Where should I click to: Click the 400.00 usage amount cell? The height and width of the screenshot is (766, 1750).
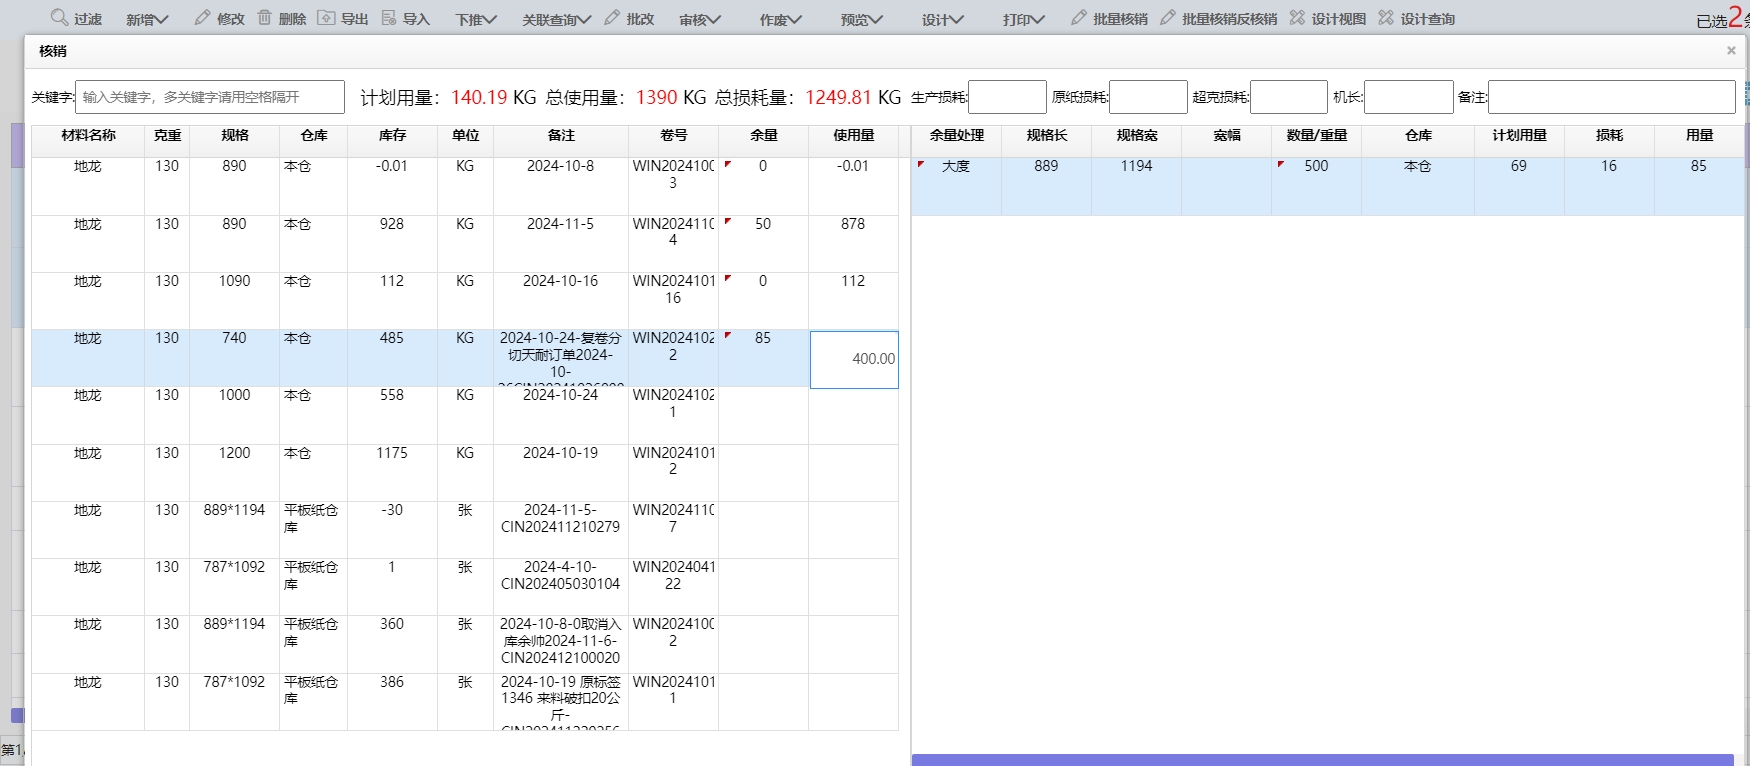pyautogui.click(x=854, y=359)
